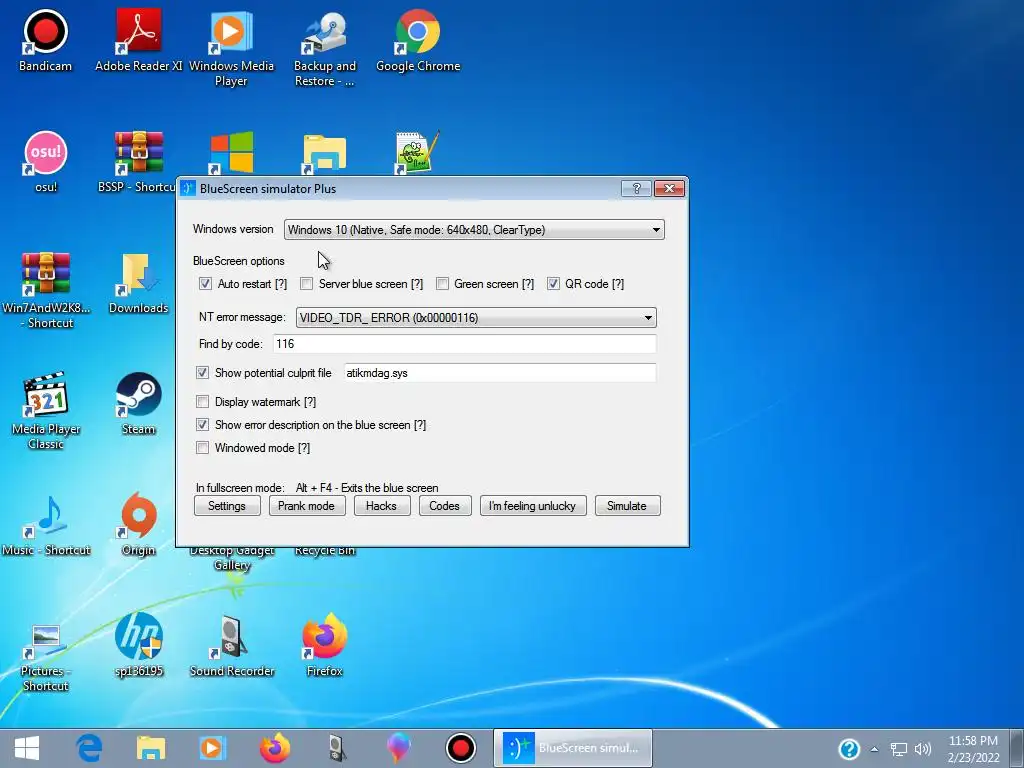Click the culprit file name field
1024x768 pixels.
[x=500, y=373]
